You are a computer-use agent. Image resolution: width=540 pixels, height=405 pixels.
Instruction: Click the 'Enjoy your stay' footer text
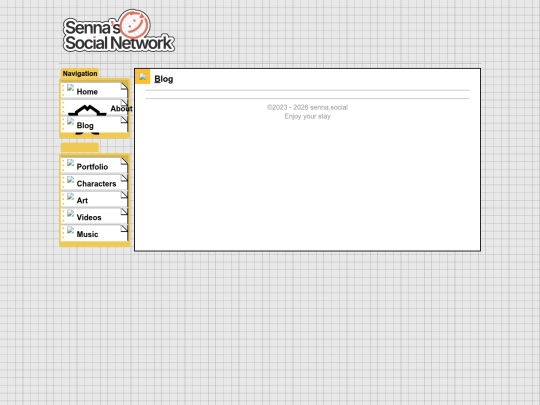pyautogui.click(x=308, y=116)
